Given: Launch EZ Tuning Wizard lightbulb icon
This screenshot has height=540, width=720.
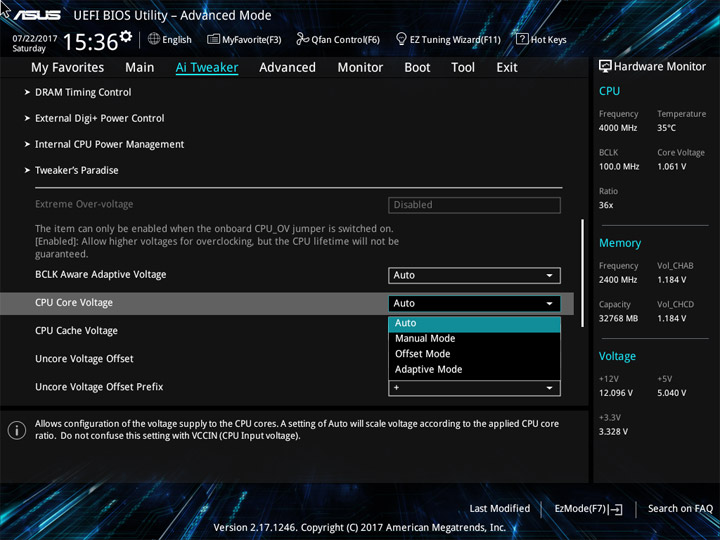Looking at the screenshot, I should point(401,39).
